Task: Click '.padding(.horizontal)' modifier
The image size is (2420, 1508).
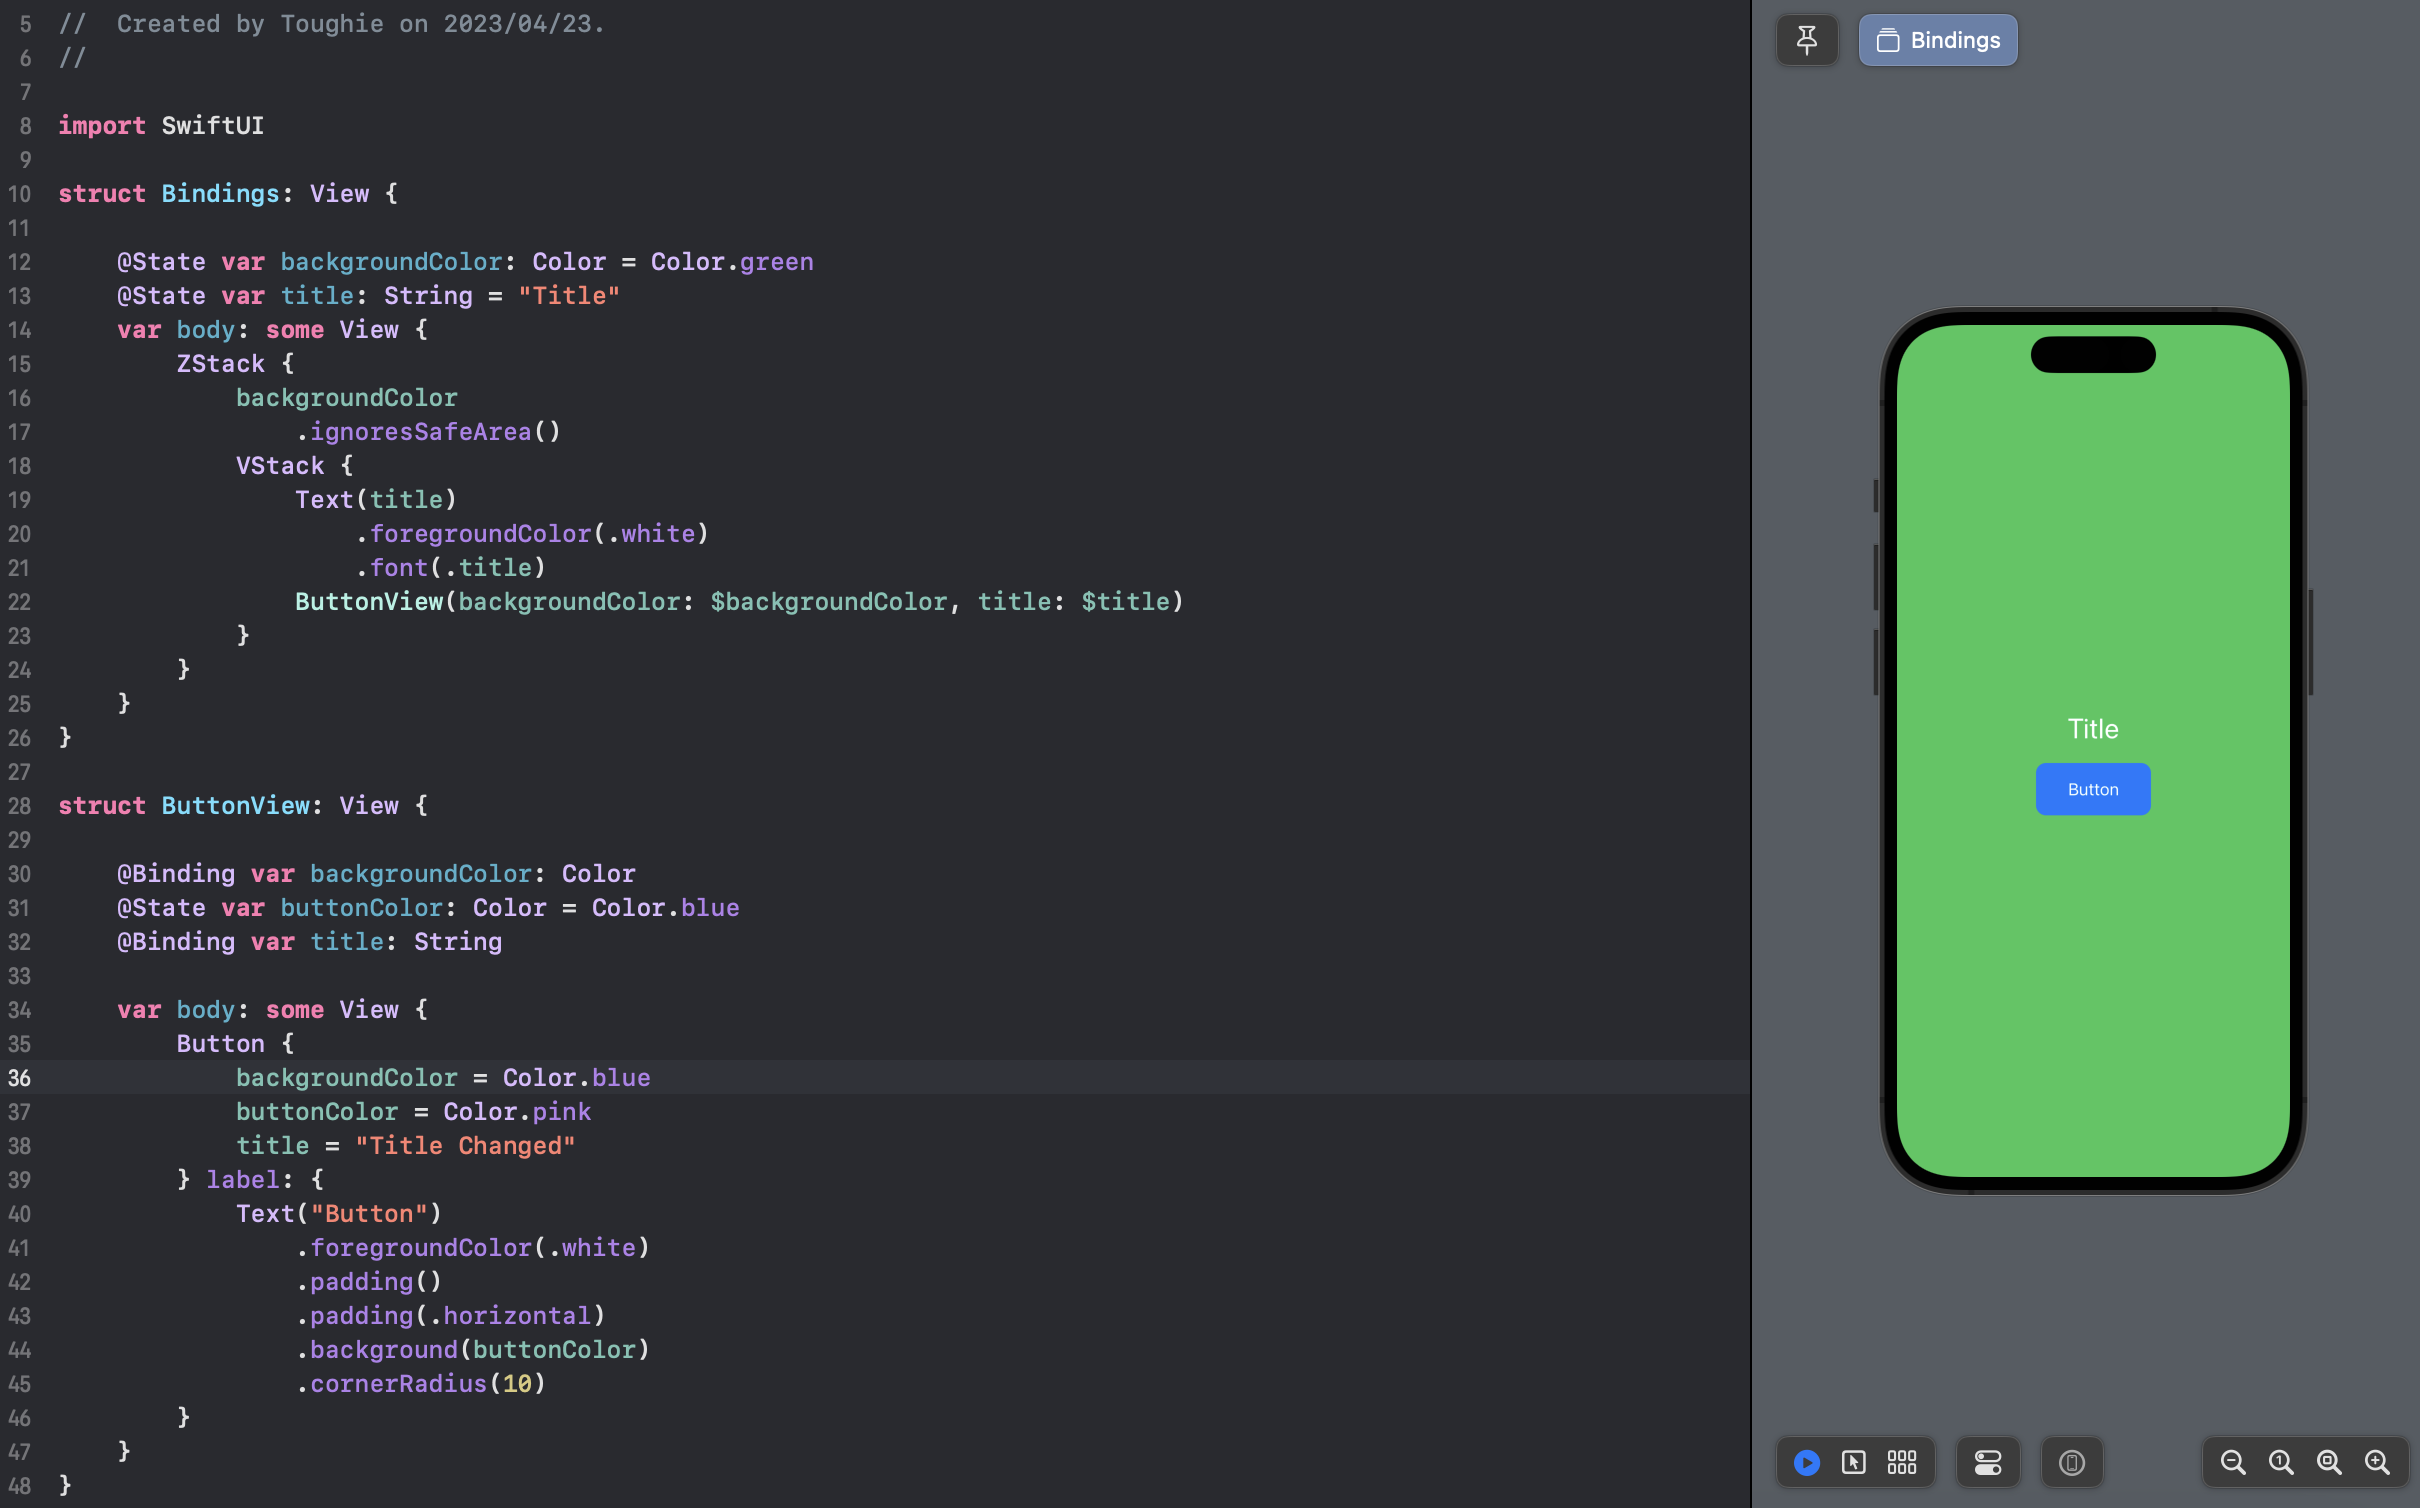Action: point(450,1316)
